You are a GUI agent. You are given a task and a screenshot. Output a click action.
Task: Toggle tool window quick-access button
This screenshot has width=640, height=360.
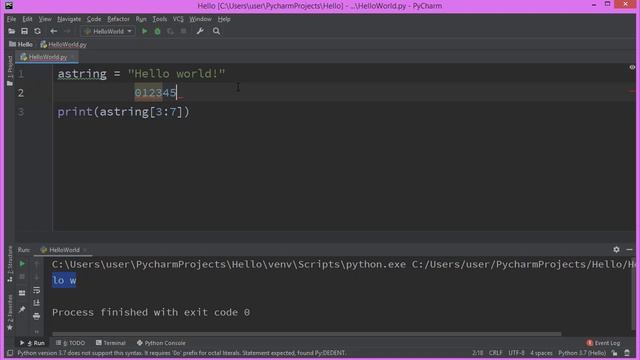click(x=10, y=353)
